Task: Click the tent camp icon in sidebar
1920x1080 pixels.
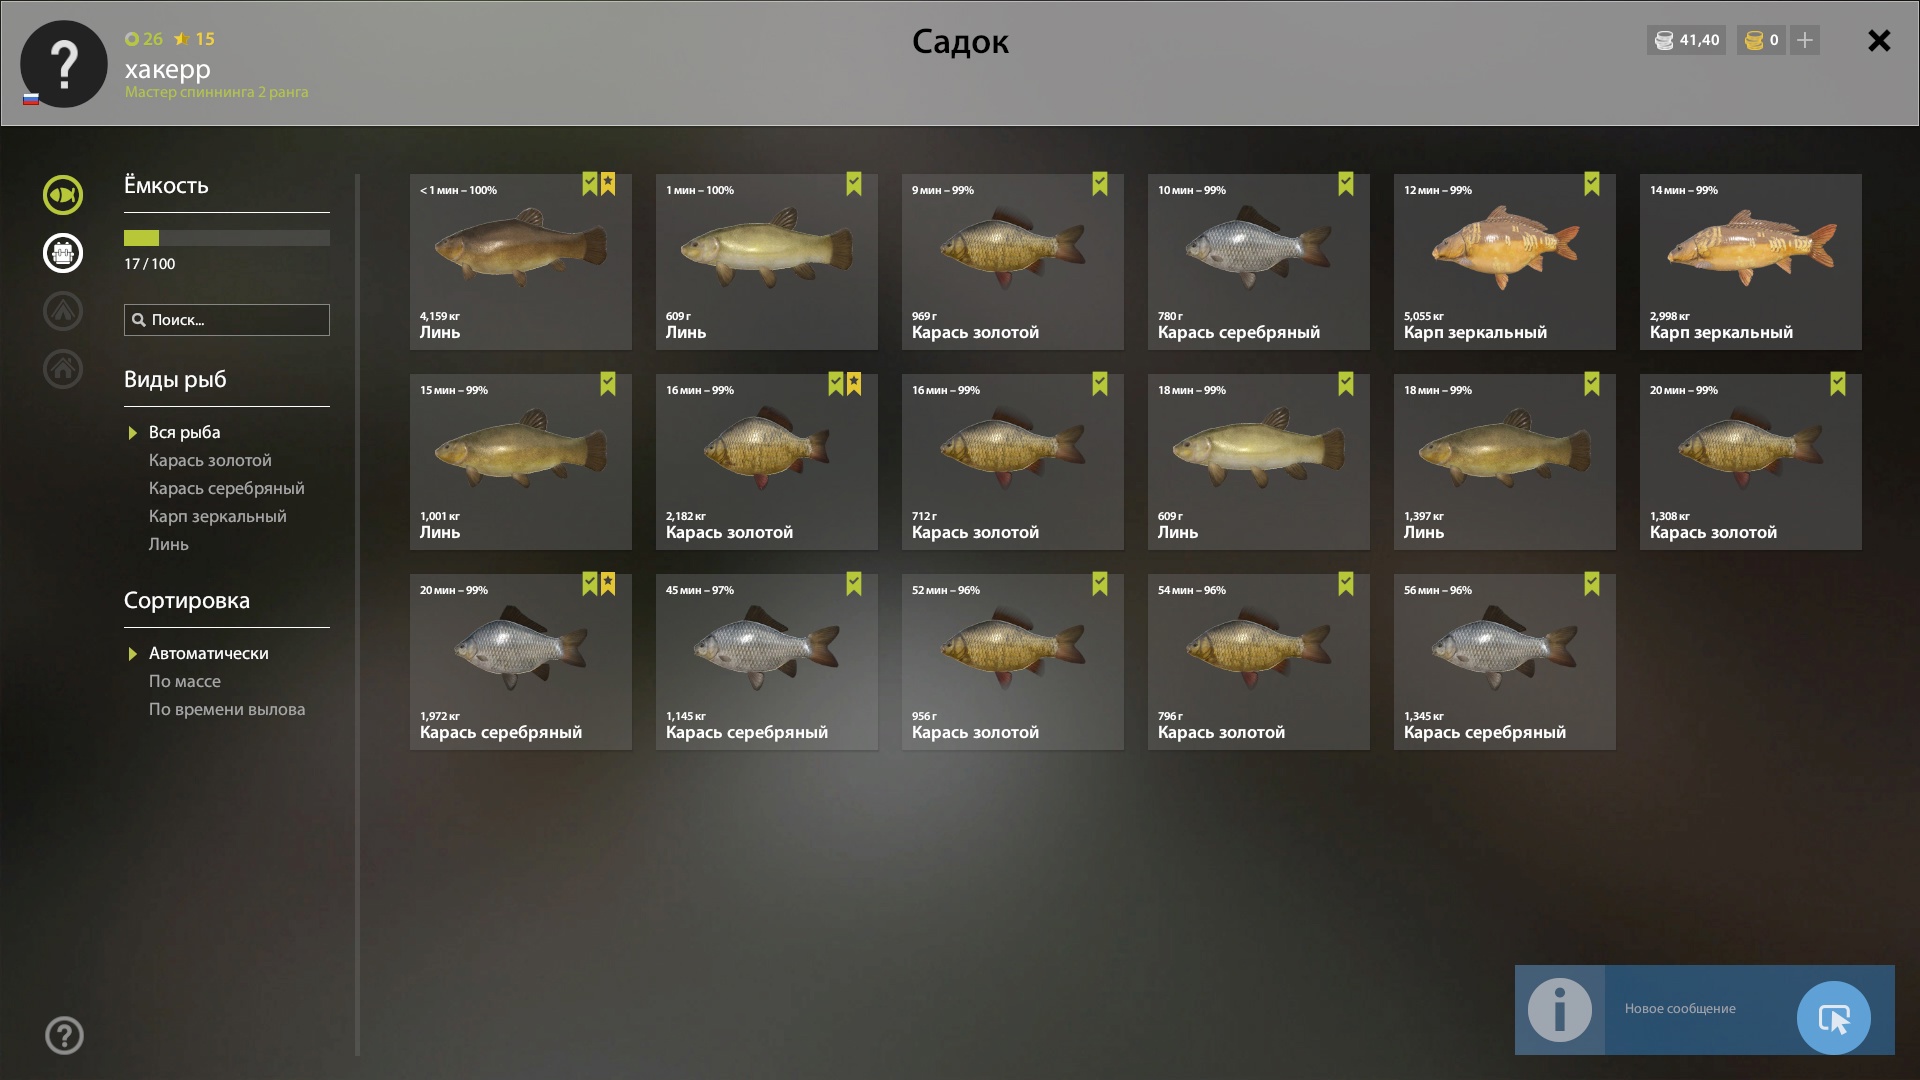Action: click(62, 311)
